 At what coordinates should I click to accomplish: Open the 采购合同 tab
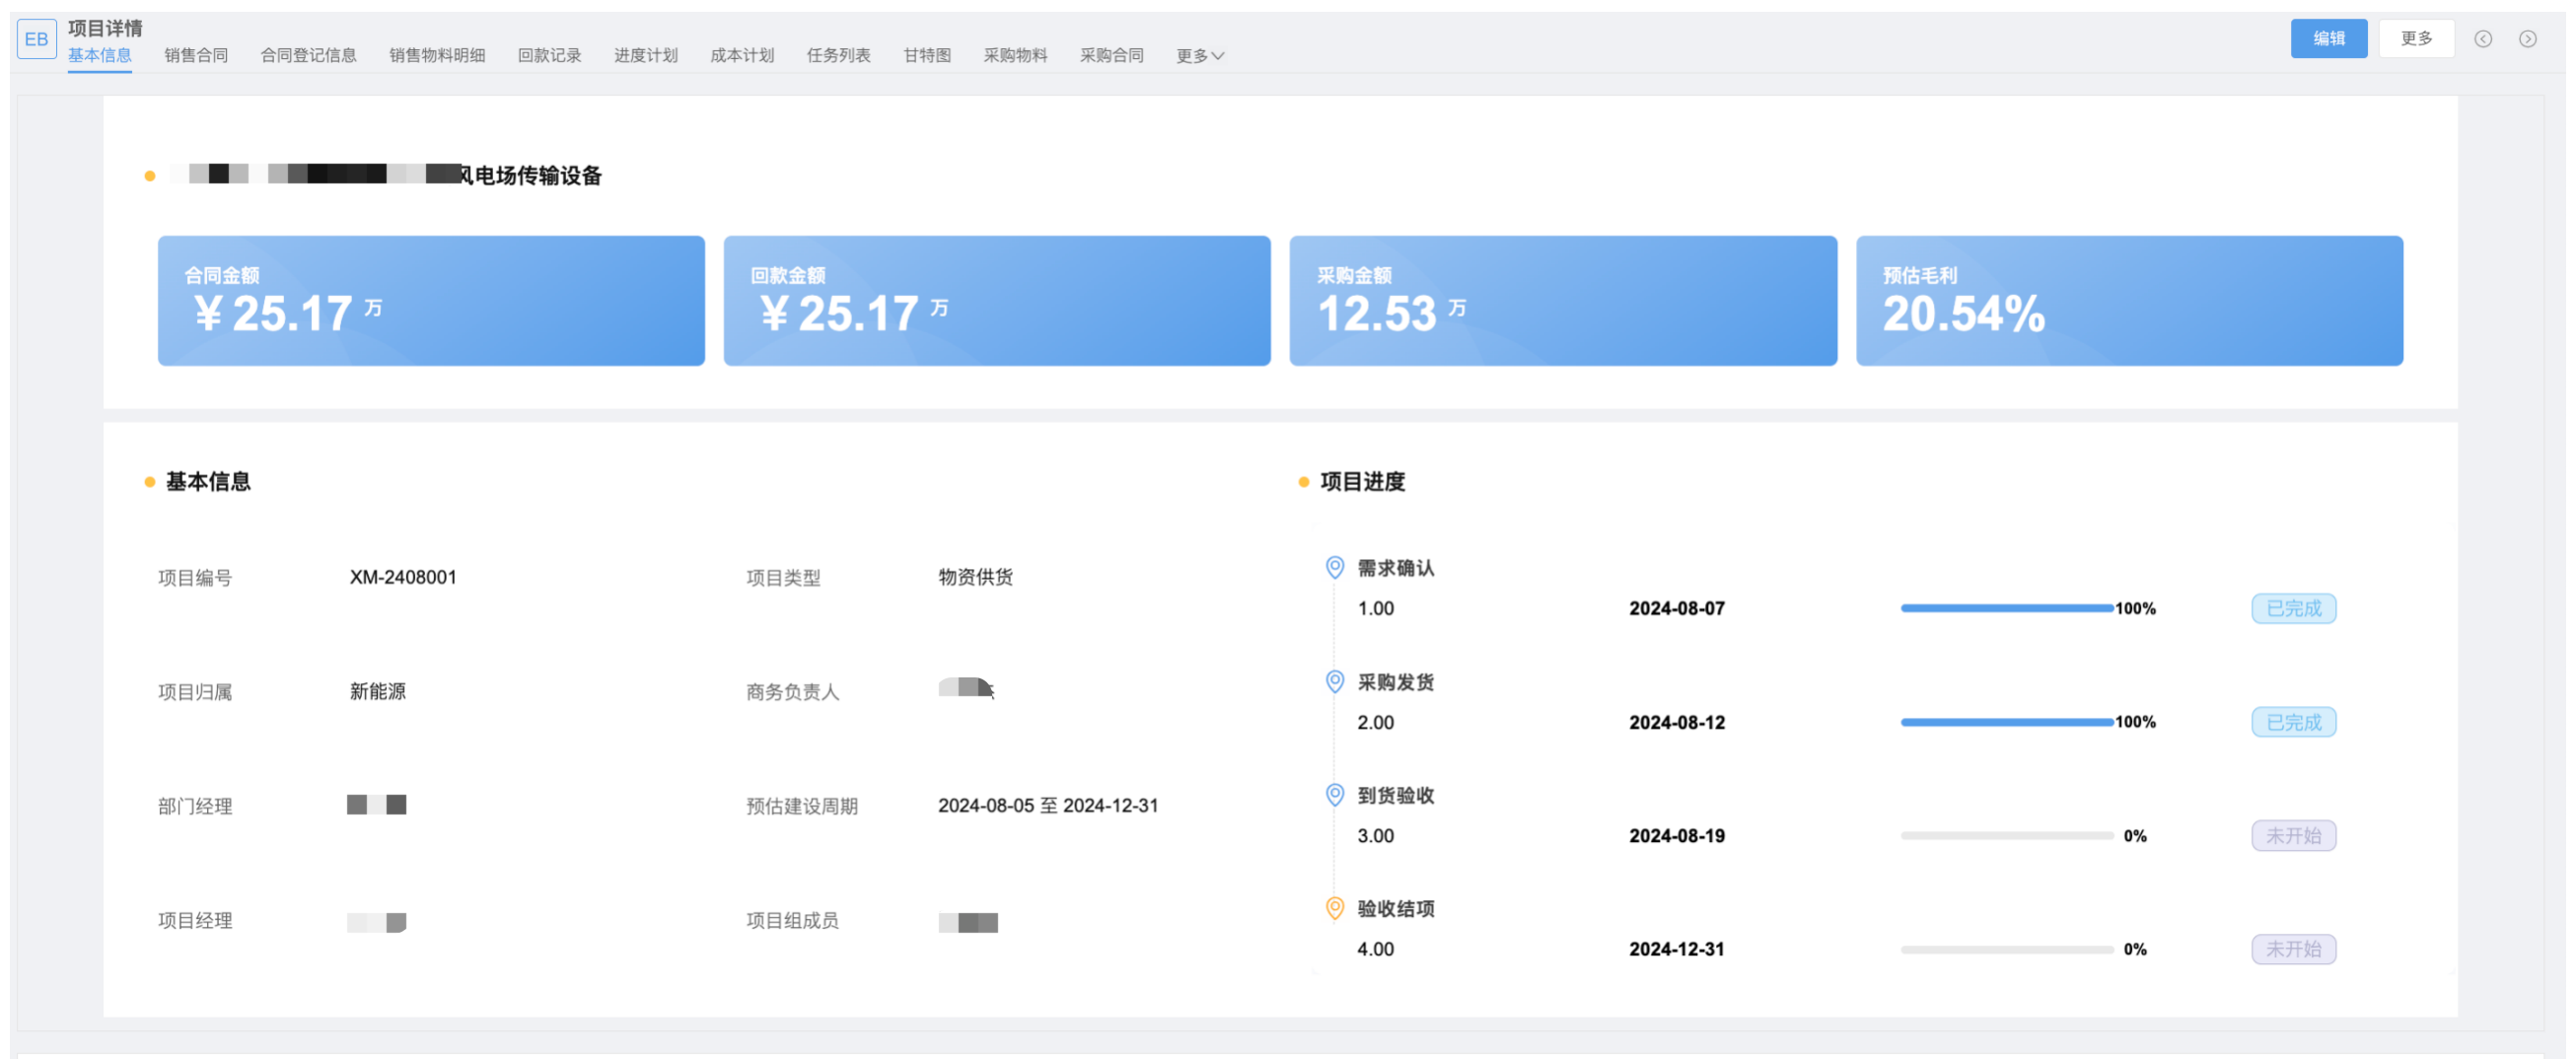coord(1112,56)
